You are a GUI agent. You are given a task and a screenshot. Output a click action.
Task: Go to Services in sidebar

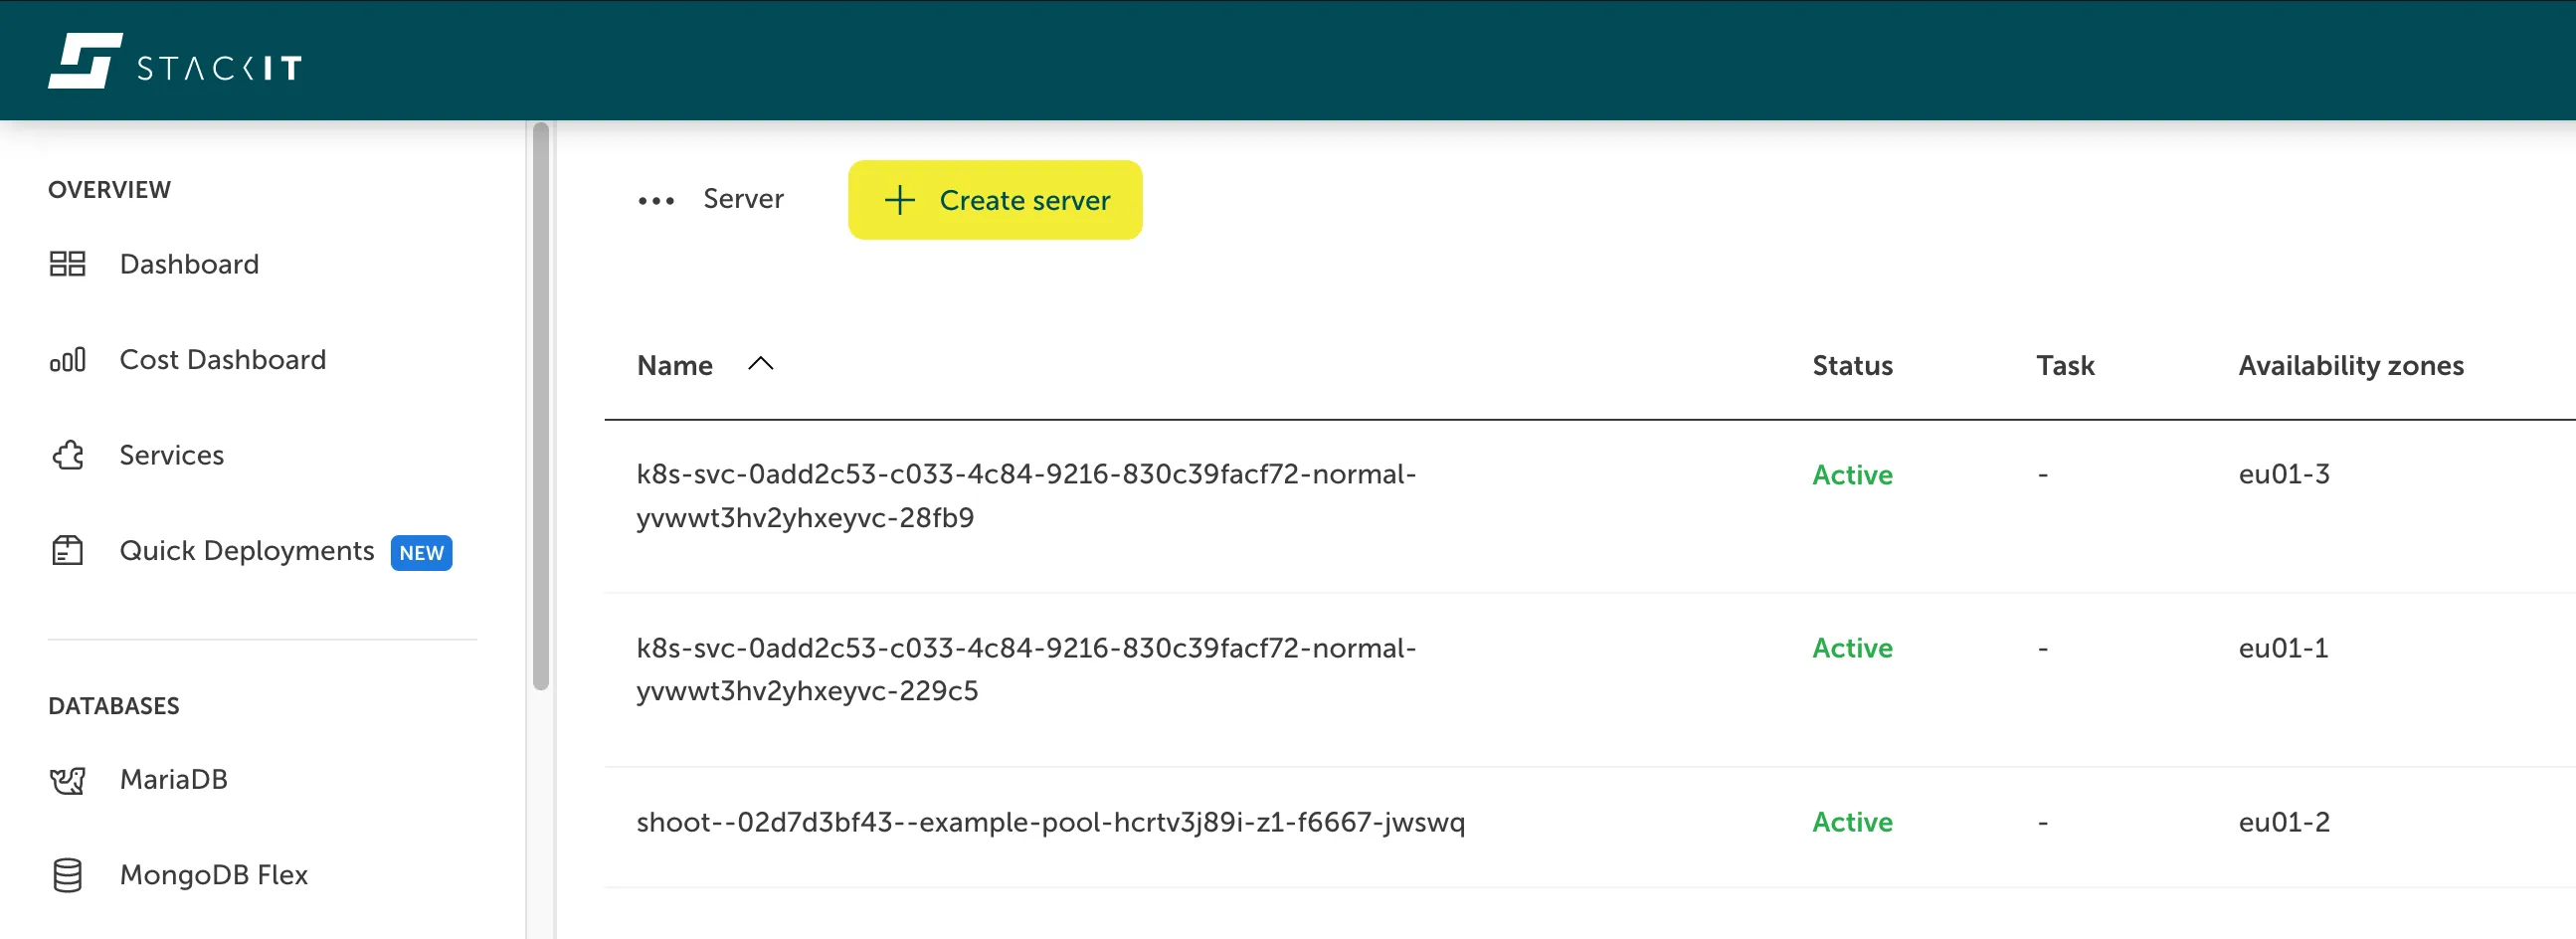coord(171,456)
